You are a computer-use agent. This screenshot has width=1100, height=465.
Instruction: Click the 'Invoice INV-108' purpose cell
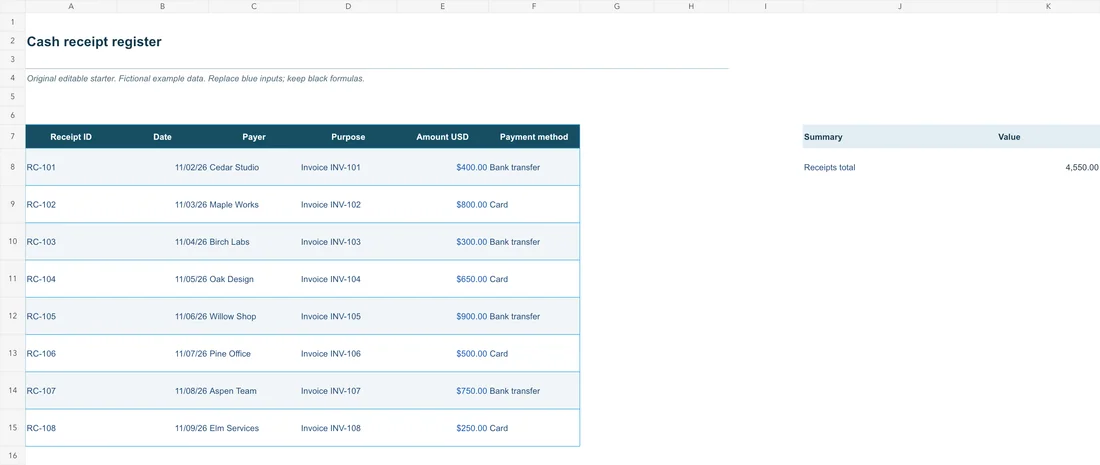pyautogui.click(x=348, y=428)
